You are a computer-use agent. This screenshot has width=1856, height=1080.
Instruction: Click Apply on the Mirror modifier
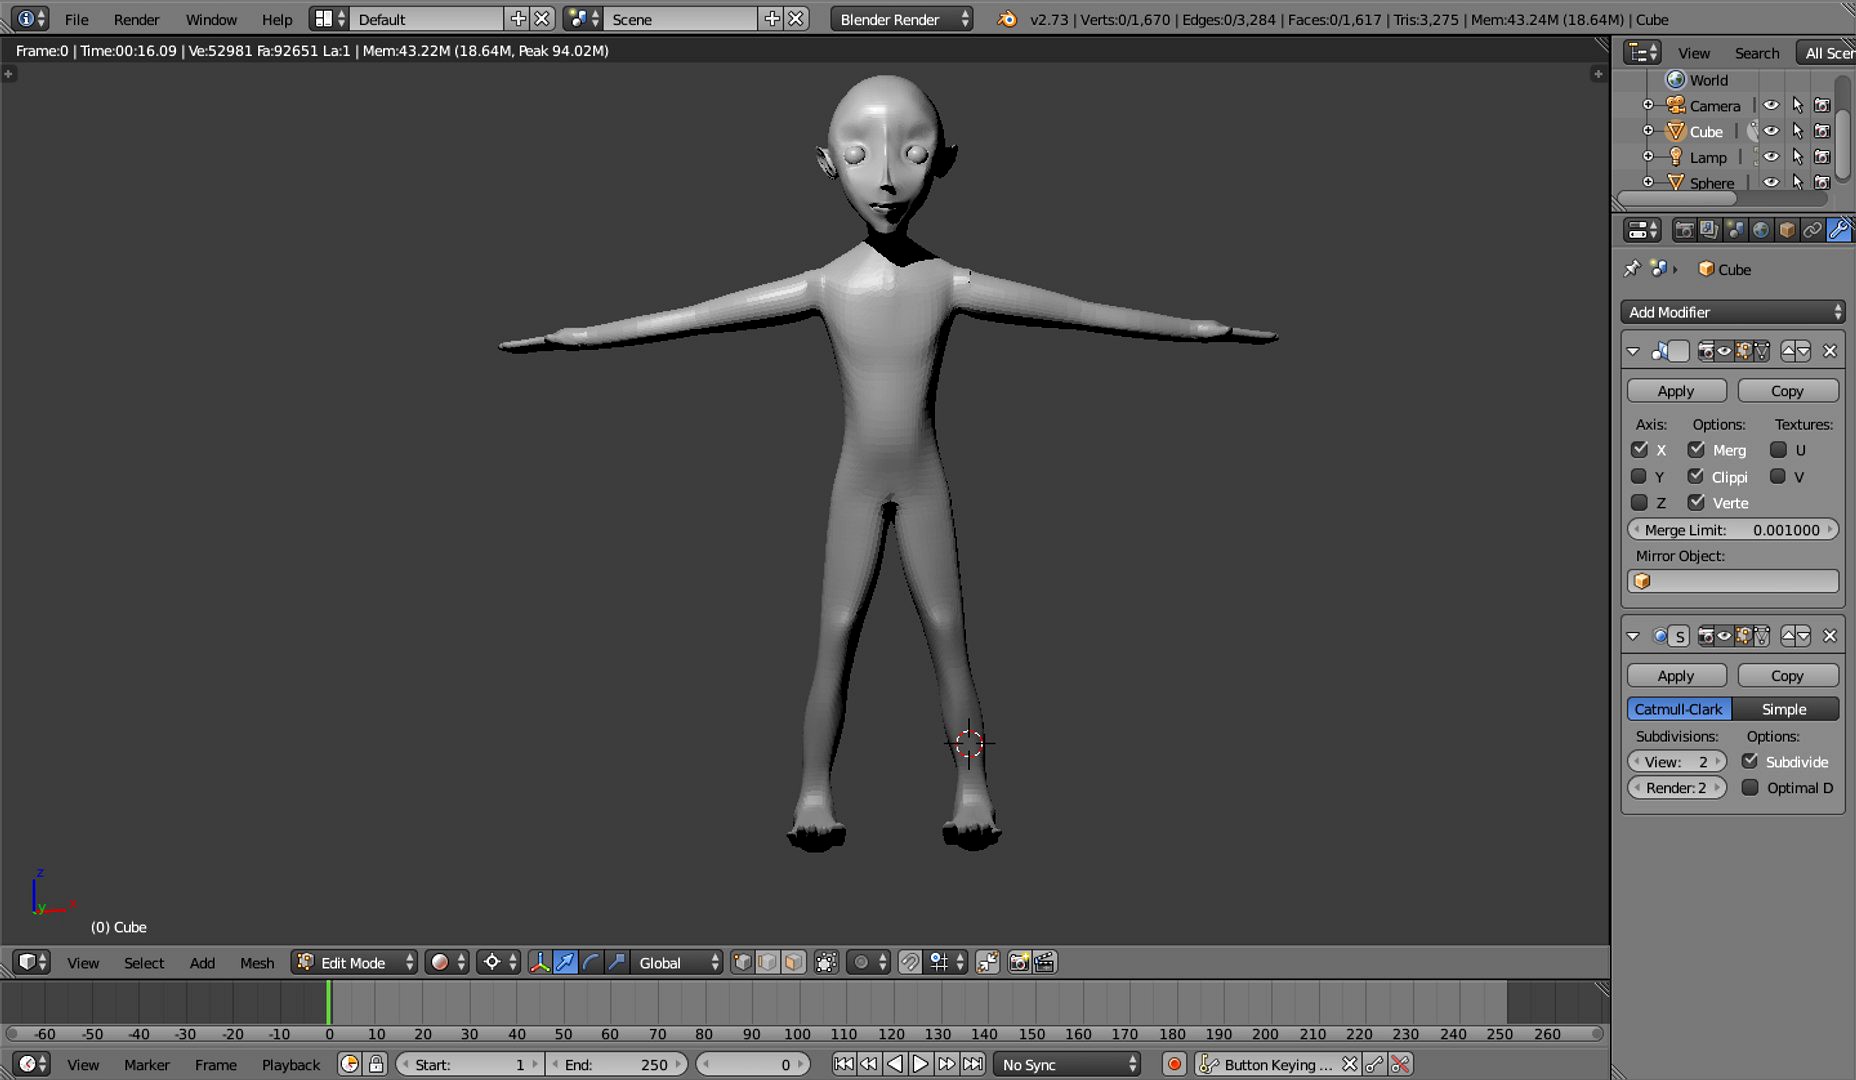coord(1676,391)
